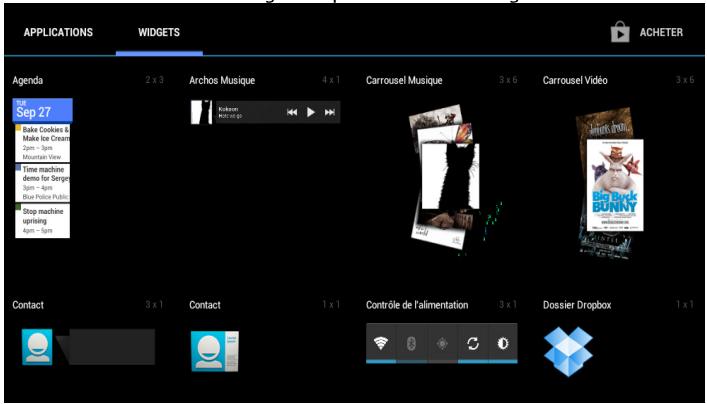Click the Archos Musique widget title

[222, 80]
